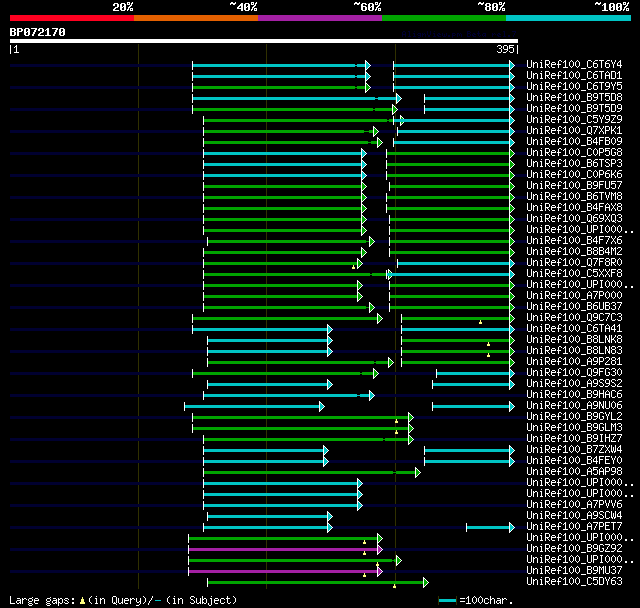Open the UniRef100_B9GYL2 label
The height and width of the screenshot is (608, 640).
click(x=574, y=417)
